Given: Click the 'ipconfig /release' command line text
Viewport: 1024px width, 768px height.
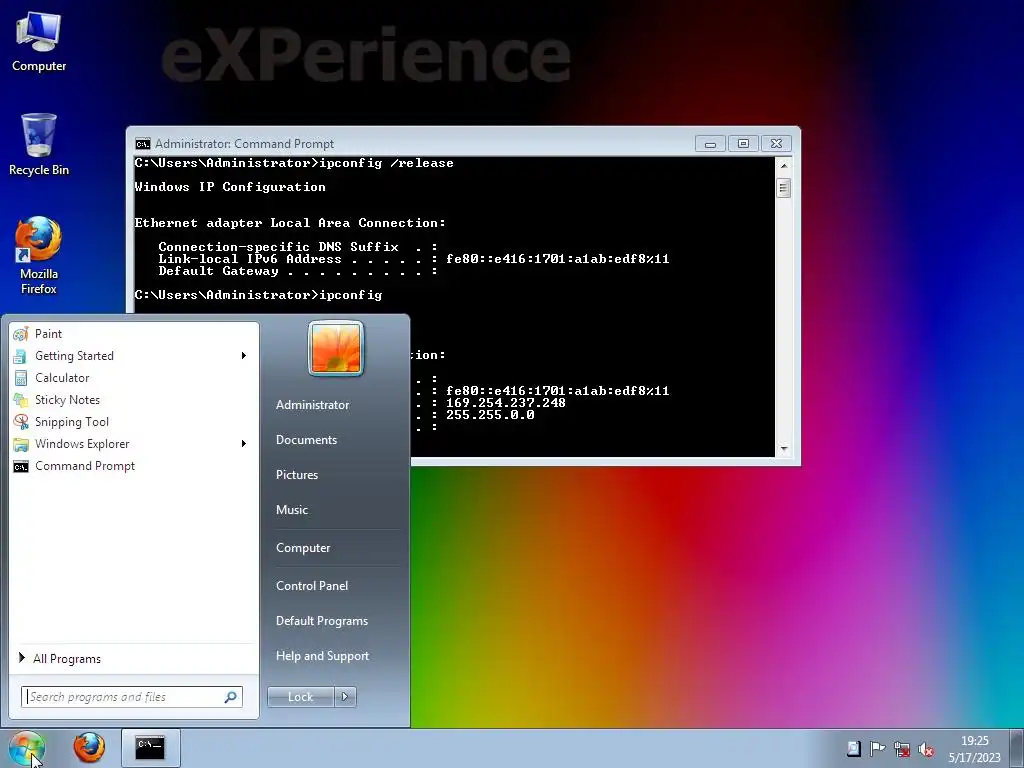Looking at the screenshot, I should (x=386, y=163).
